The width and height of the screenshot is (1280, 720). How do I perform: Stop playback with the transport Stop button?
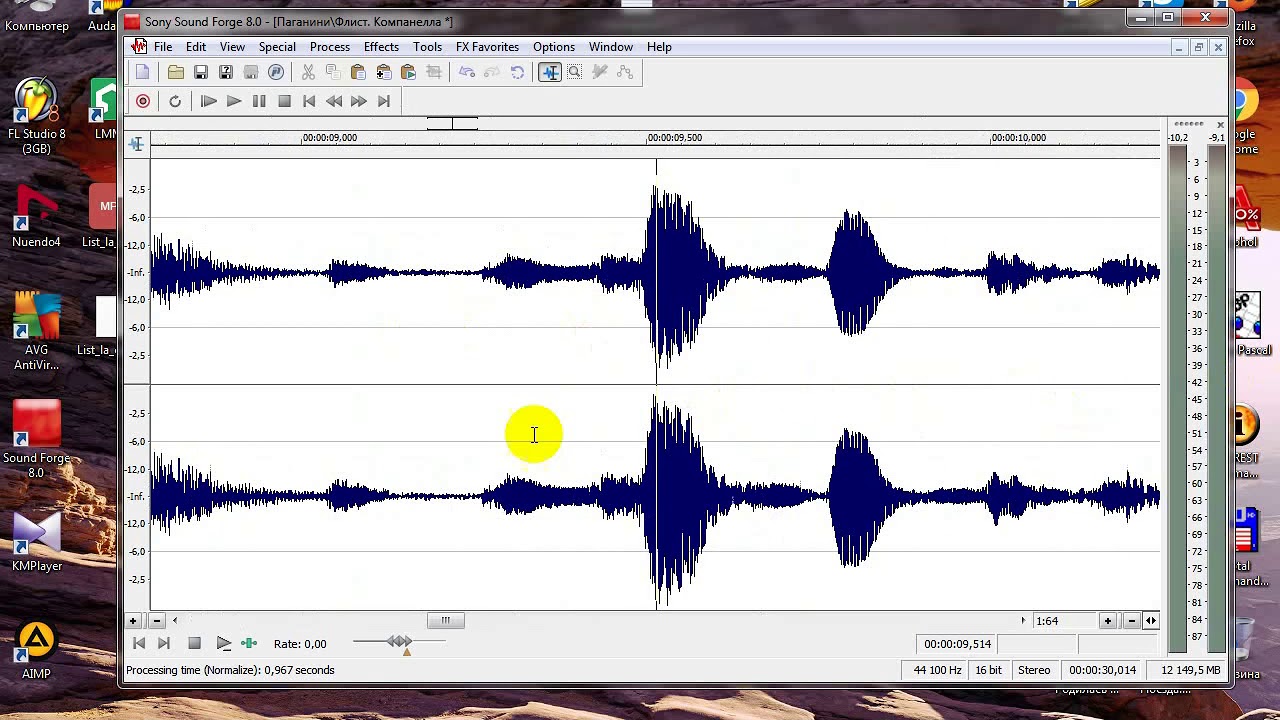tap(284, 101)
